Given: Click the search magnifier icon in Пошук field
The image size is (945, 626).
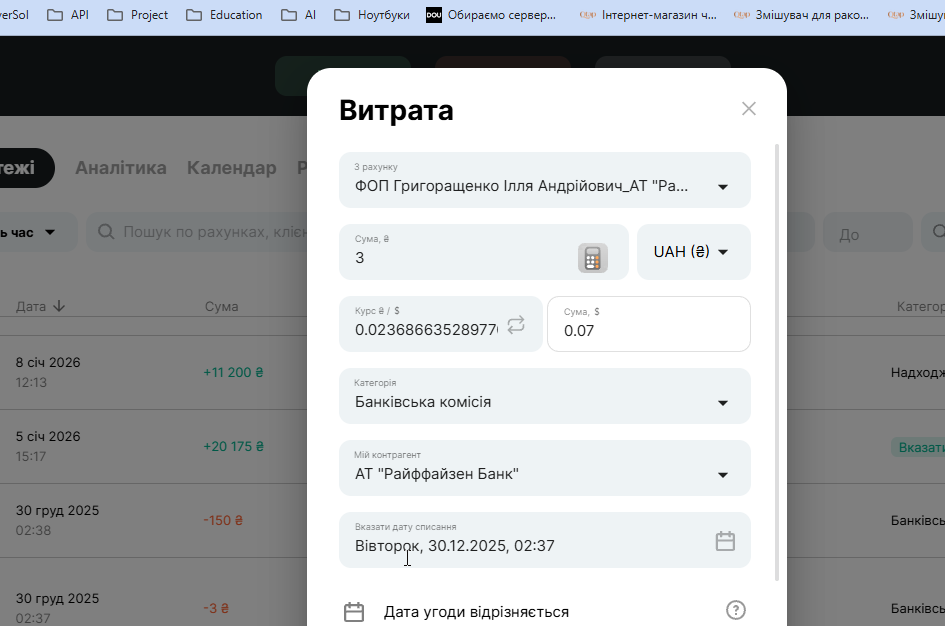Looking at the screenshot, I should coord(106,232).
